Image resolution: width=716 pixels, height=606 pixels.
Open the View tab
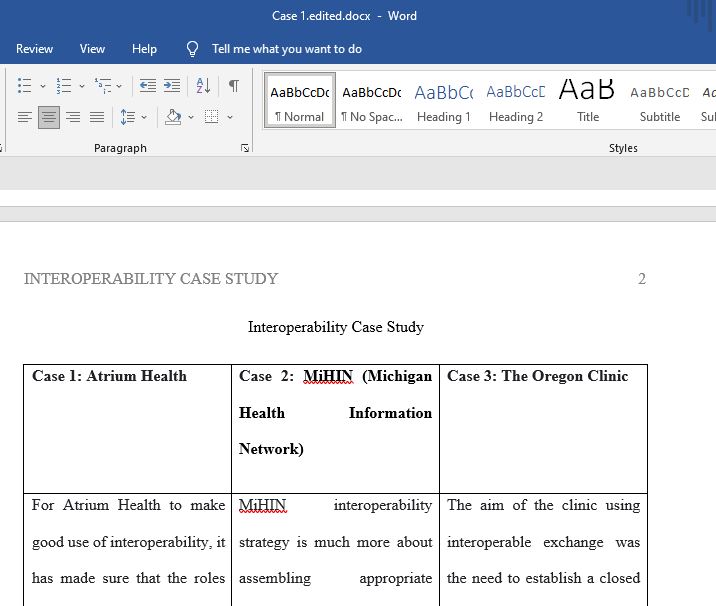click(92, 49)
